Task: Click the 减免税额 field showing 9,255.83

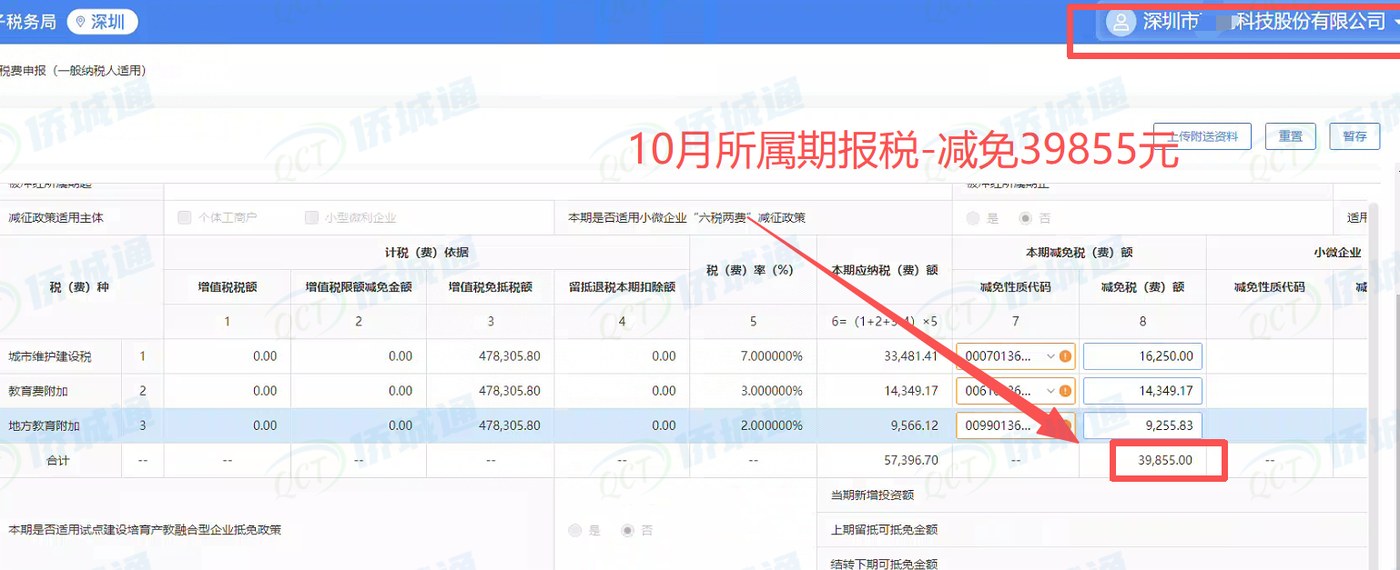Action: [x=1142, y=426]
